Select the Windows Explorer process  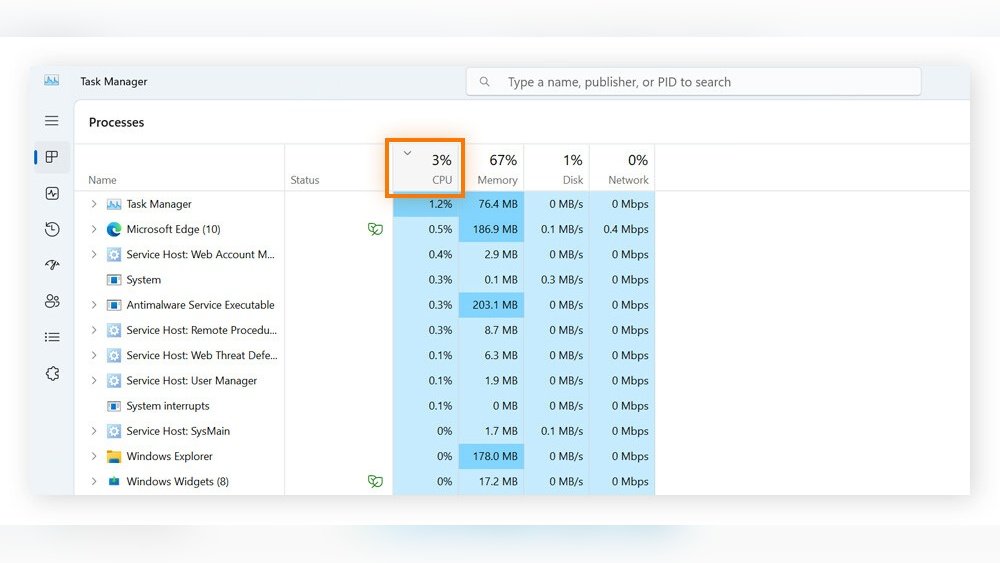tap(169, 456)
